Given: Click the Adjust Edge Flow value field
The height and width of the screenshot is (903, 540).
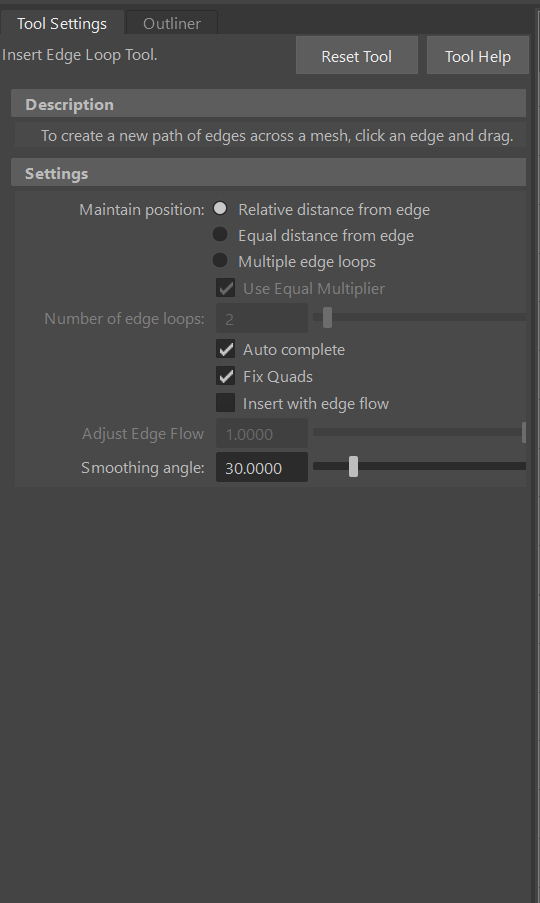Looking at the screenshot, I should pos(262,434).
